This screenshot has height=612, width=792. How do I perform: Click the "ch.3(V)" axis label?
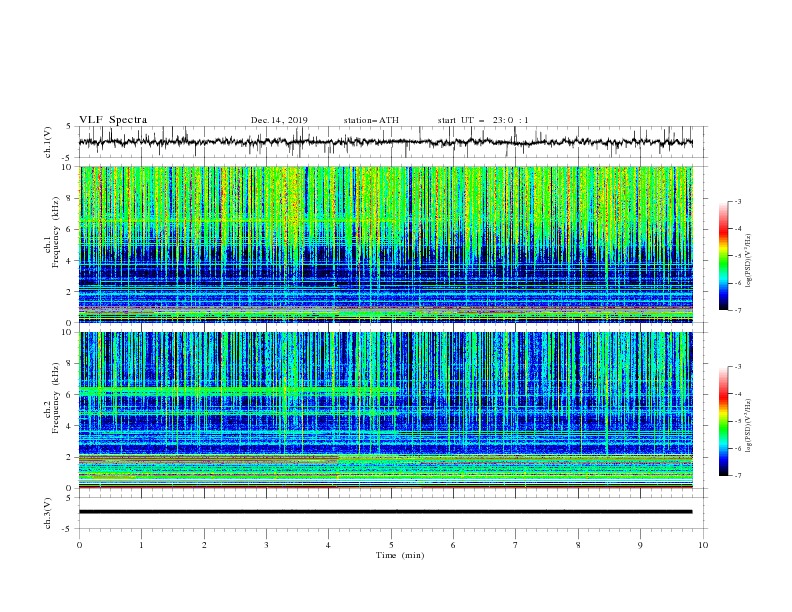point(48,513)
